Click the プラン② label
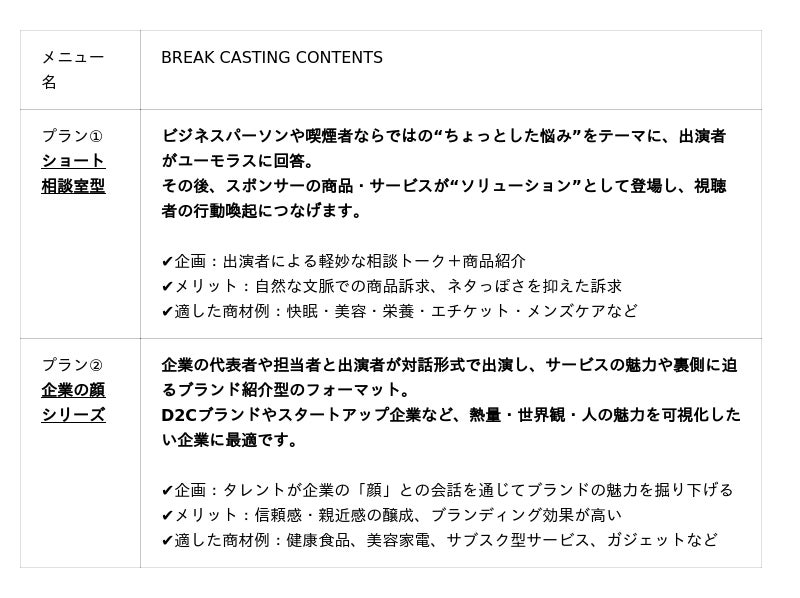800x598 pixels. coord(72,365)
